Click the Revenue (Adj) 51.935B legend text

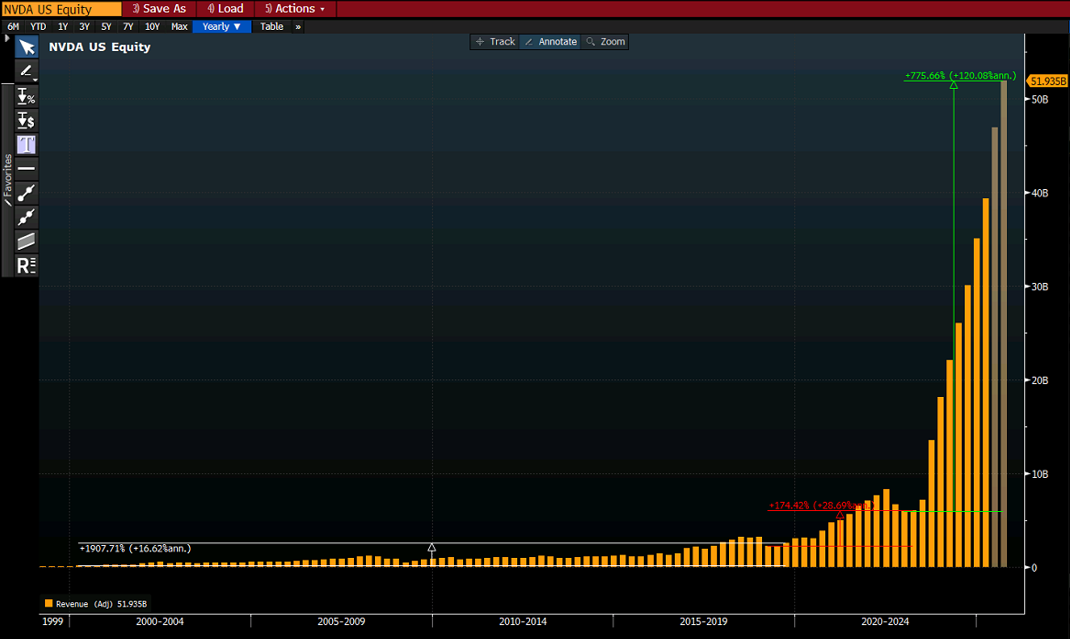coord(101,604)
